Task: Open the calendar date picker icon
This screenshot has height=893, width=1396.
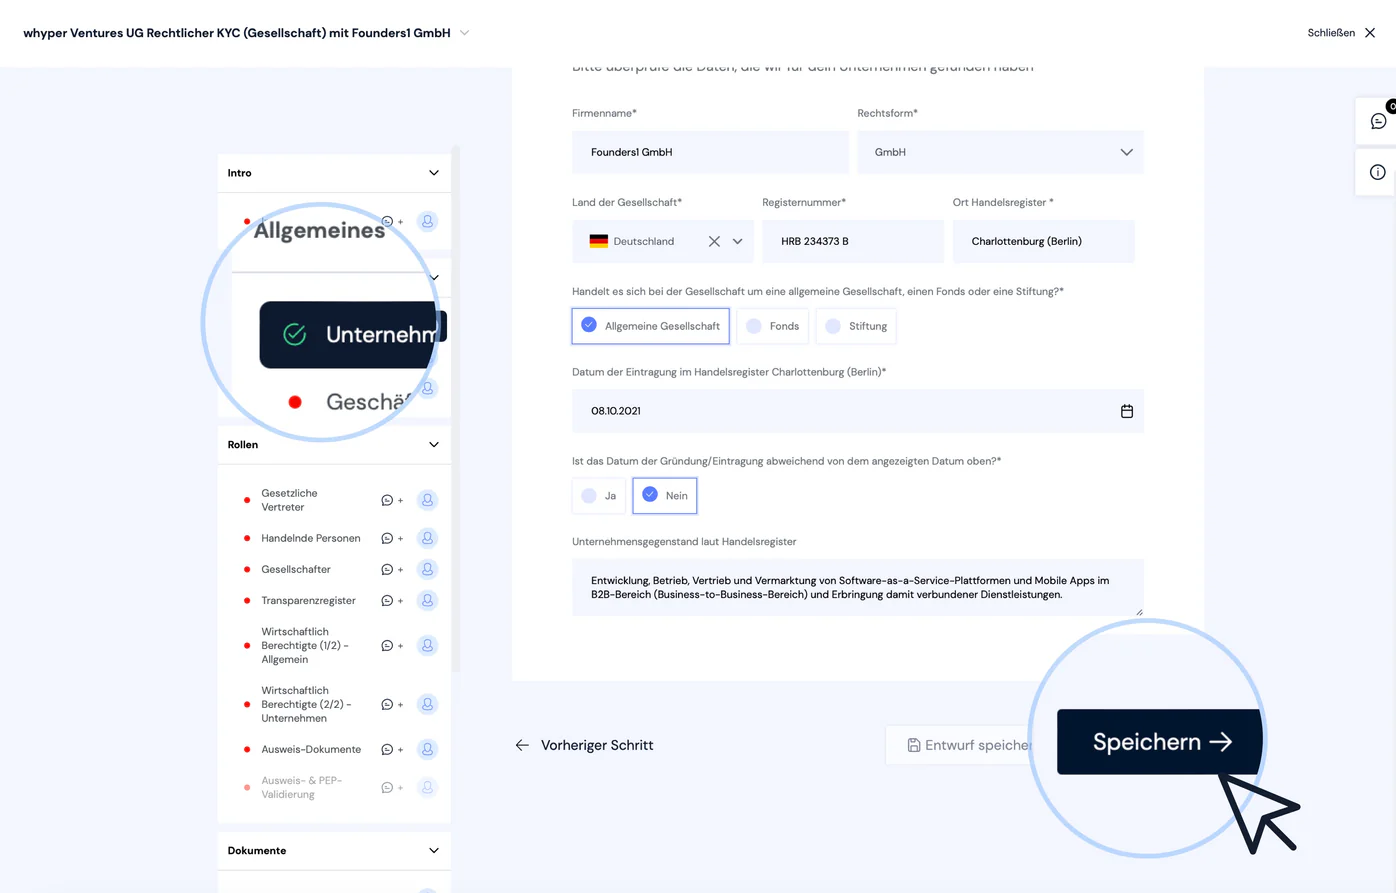Action: coord(1127,411)
